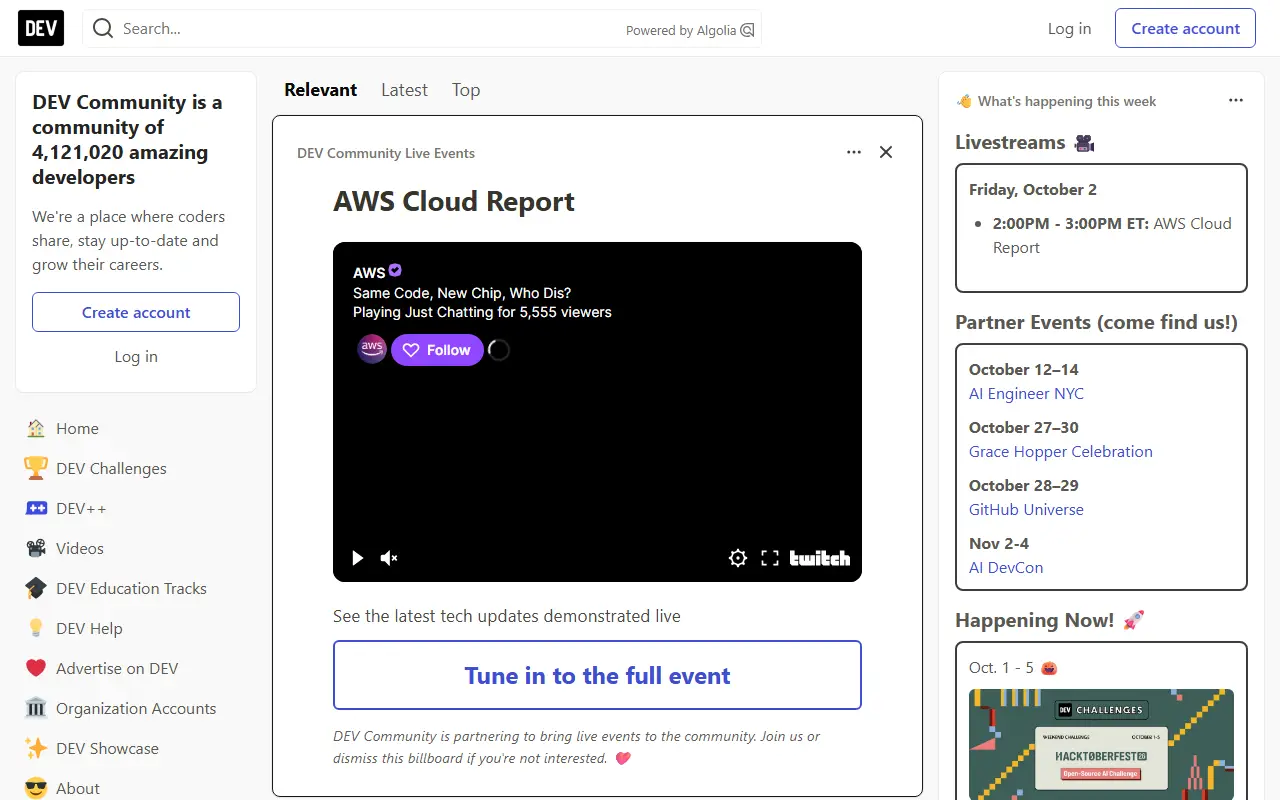Open the billboard options ellipsis menu
1280x800 pixels.
(854, 152)
